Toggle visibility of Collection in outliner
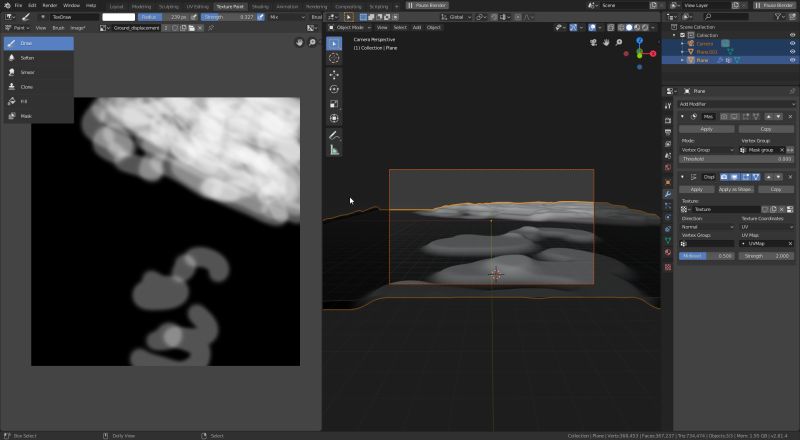Screen dimensions: 800x440 click(792, 36)
